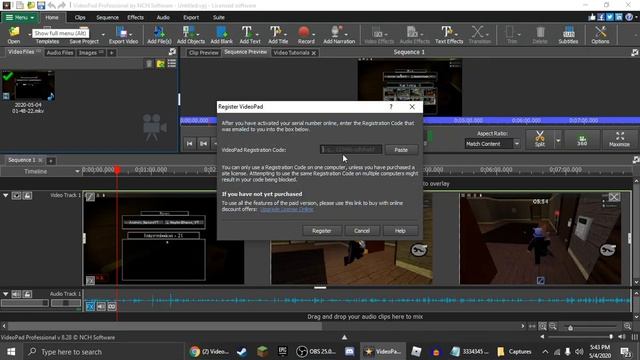Click the Twitter share icon

610,17
